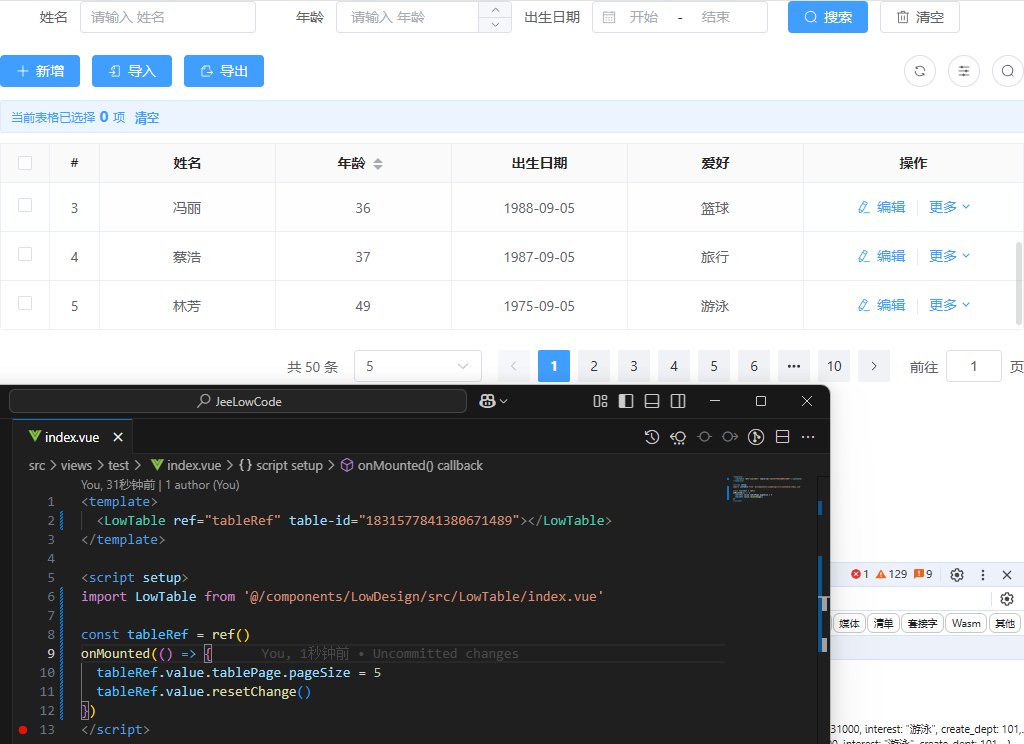The width and height of the screenshot is (1024, 744).
Task: Open editor More Actions ellipsis
Action: pos(808,437)
